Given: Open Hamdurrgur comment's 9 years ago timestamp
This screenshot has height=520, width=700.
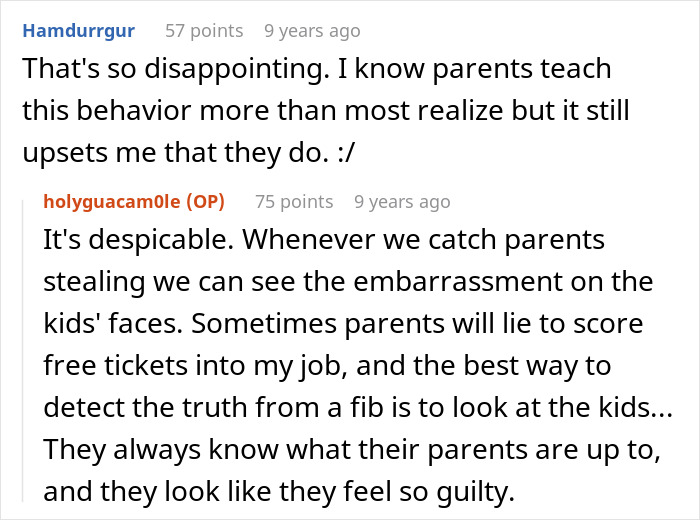Looking at the screenshot, I should coord(312,31).
